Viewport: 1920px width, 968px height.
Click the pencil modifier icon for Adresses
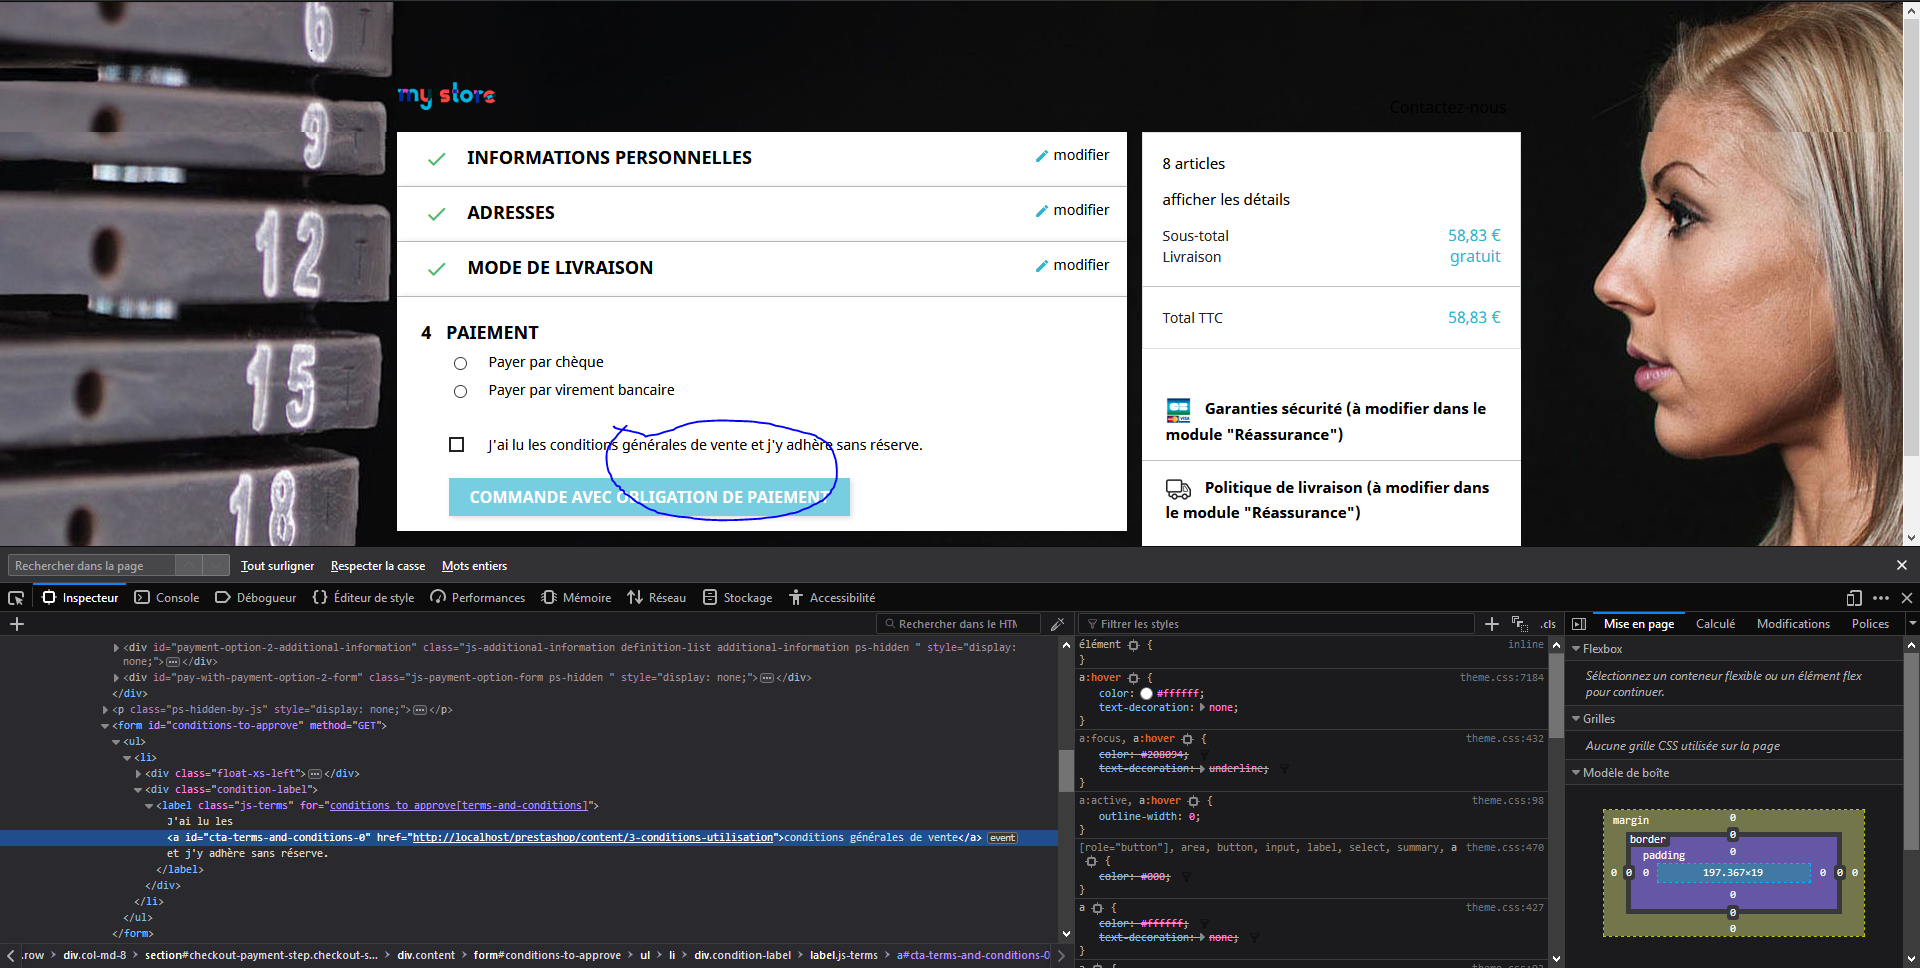(1042, 211)
